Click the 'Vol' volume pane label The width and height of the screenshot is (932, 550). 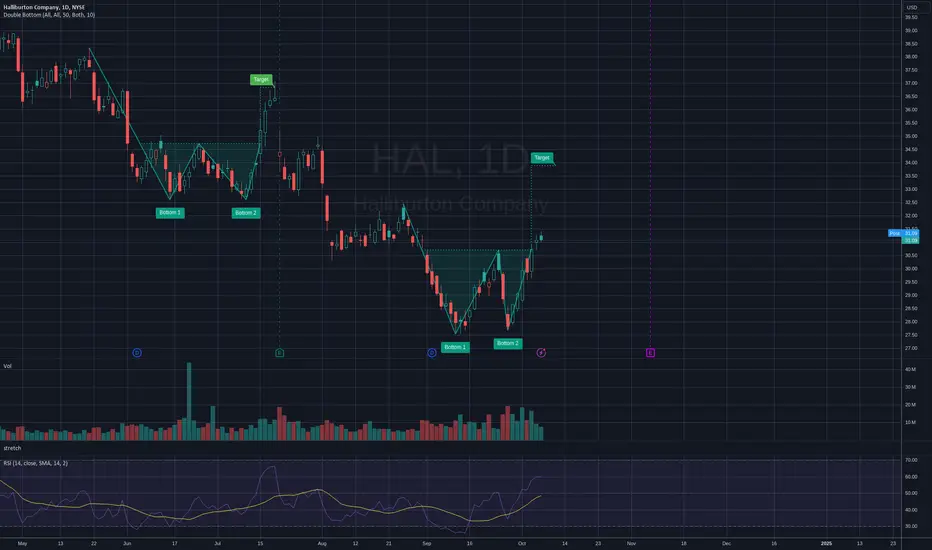[x=7, y=366]
